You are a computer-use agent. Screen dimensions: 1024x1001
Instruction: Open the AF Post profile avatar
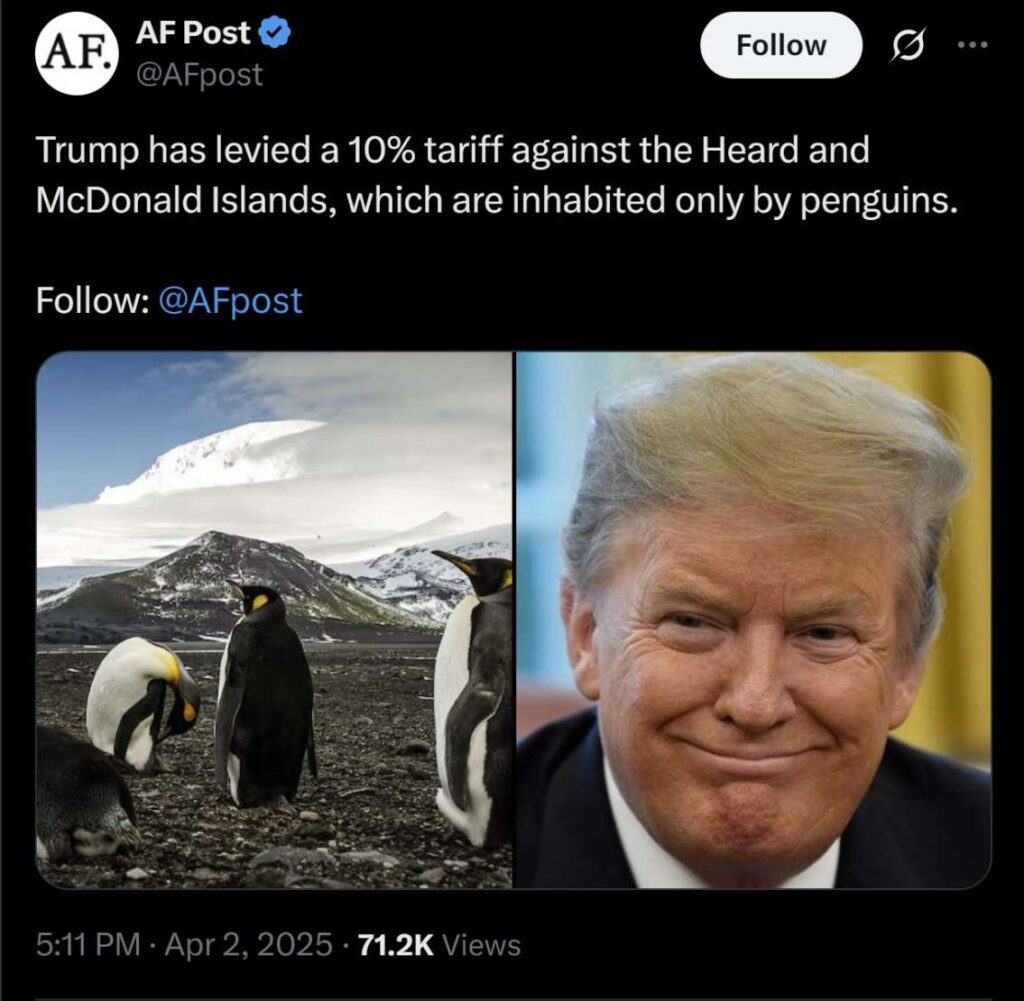pos(78,54)
